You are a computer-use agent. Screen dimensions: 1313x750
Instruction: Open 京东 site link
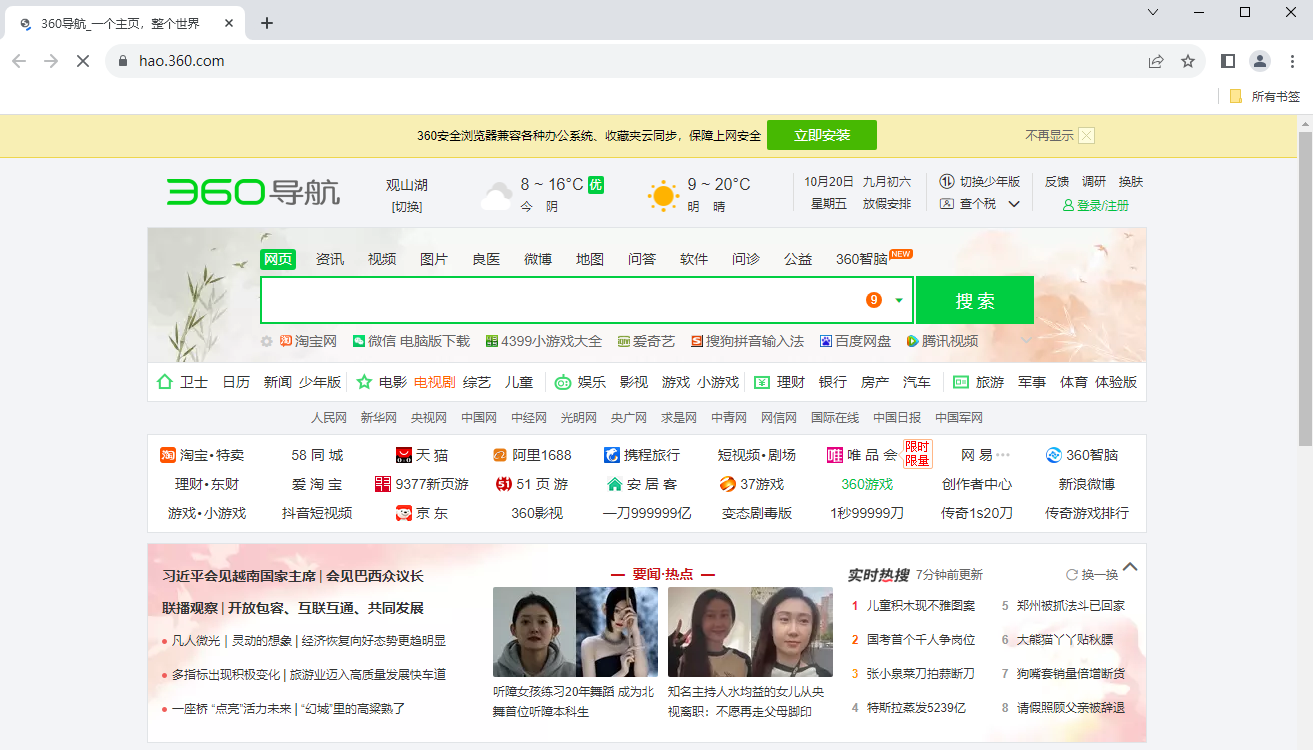(x=421, y=513)
